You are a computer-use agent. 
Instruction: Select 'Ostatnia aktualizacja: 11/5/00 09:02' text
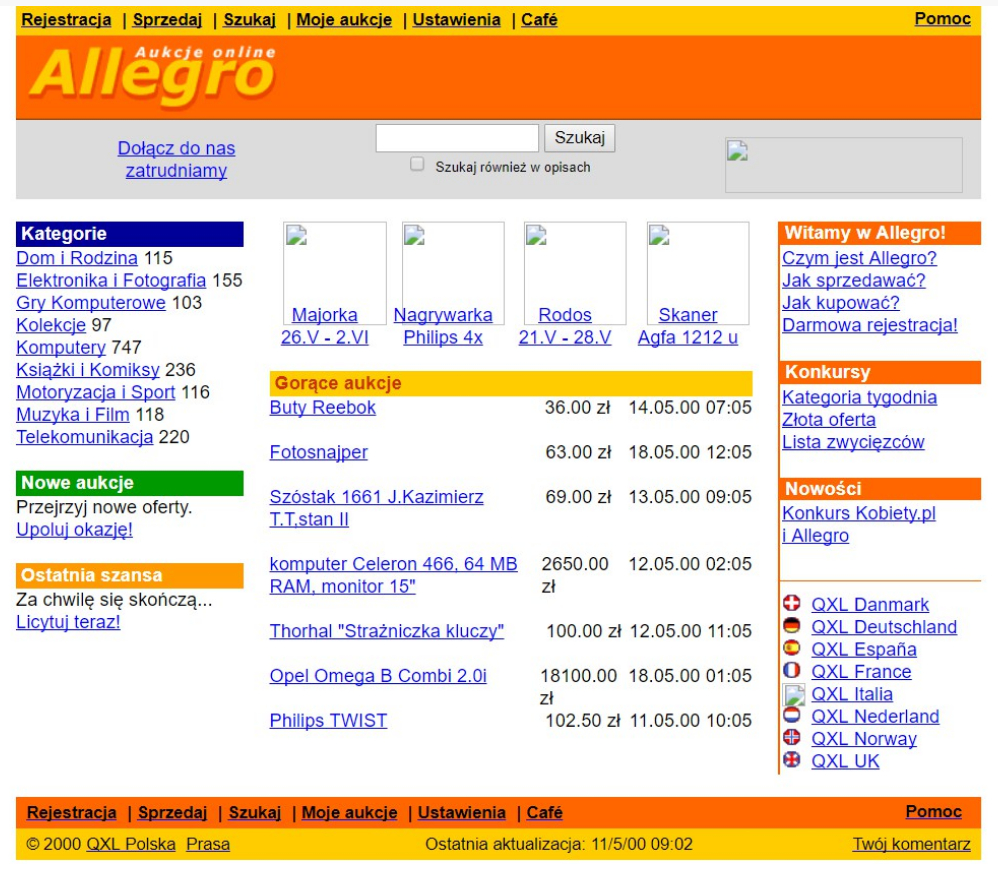tap(559, 844)
